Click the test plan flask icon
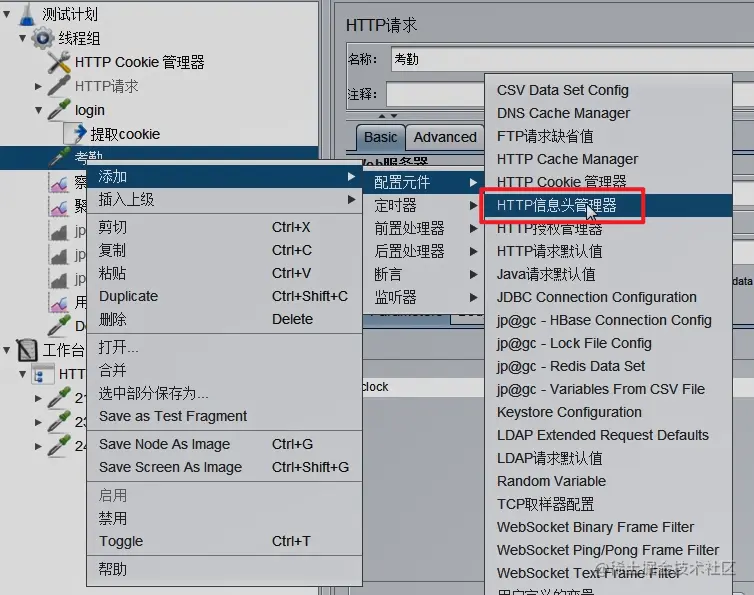Viewport: 754px width, 595px height. (28, 14)
